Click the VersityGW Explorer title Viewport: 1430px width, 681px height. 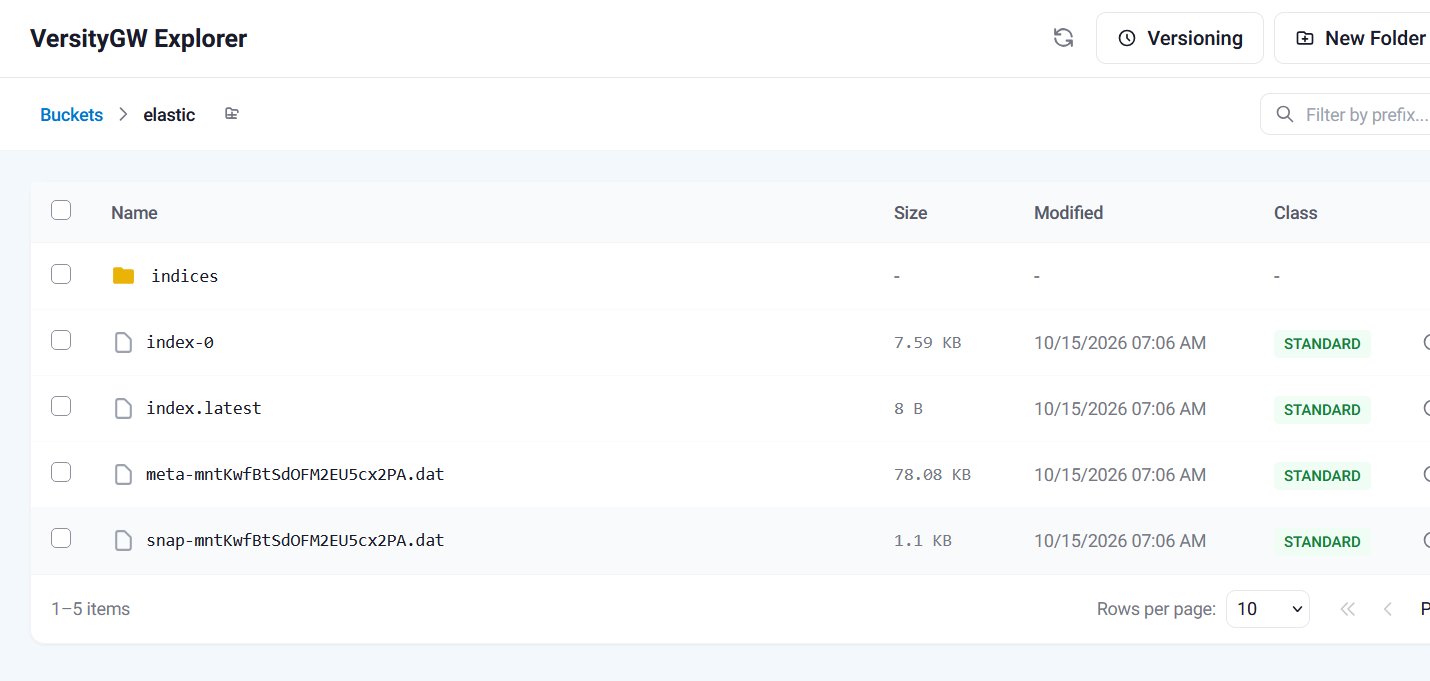138,38
